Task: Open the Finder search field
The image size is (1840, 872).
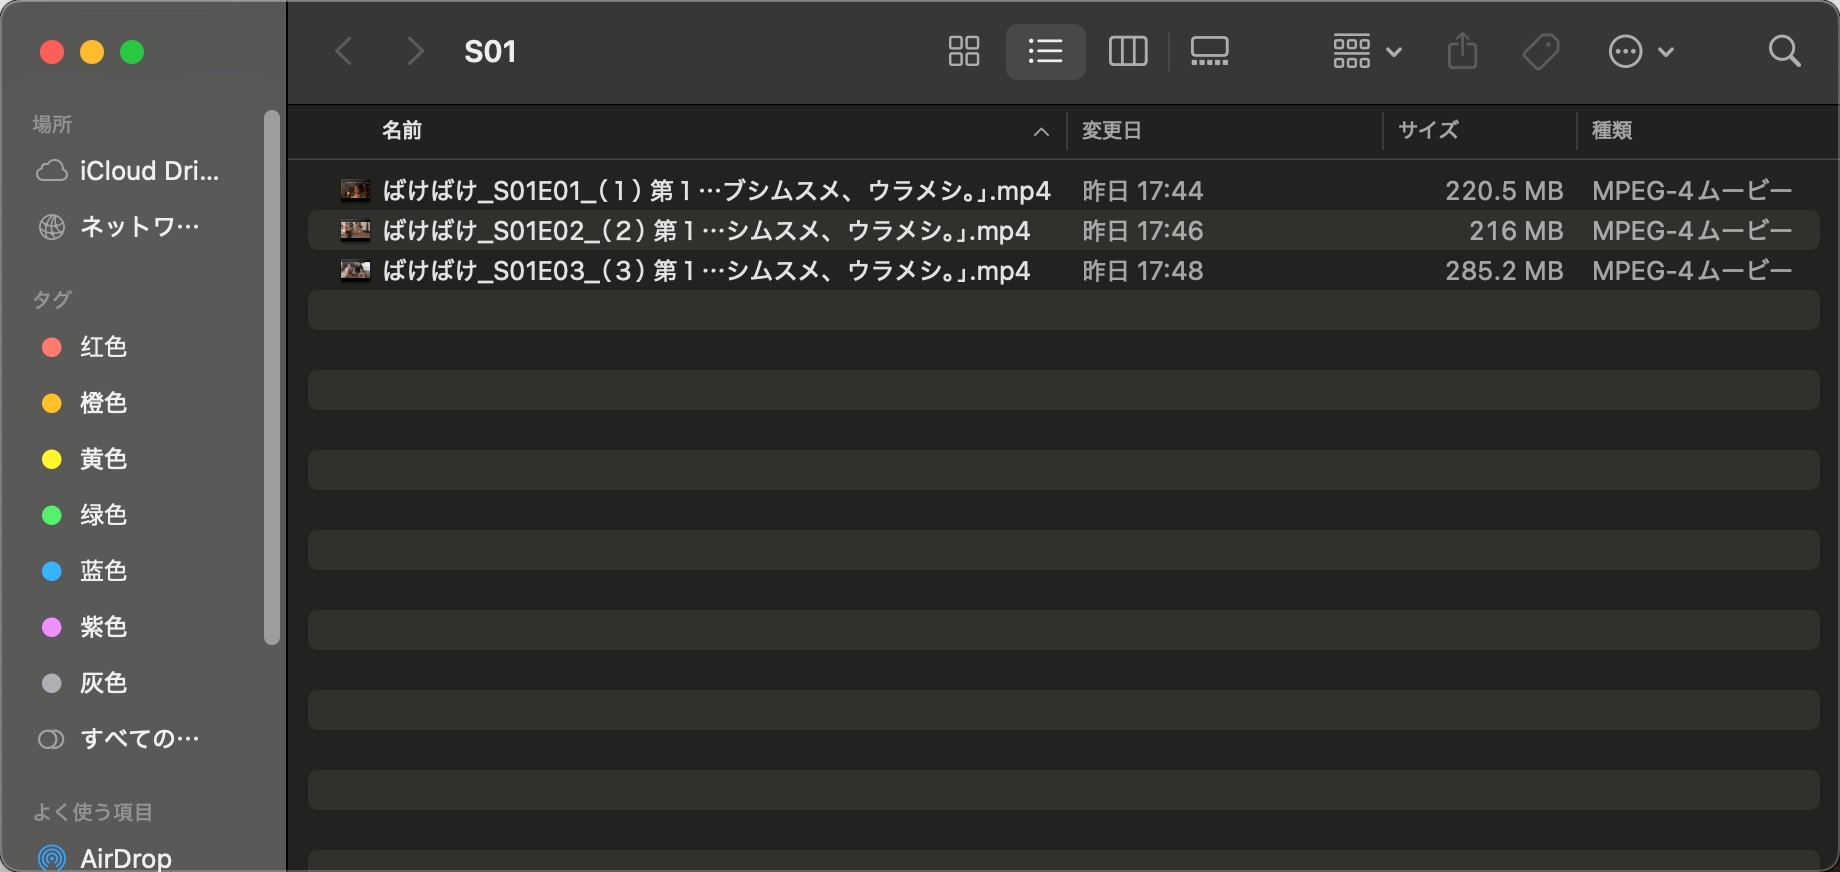Action: coord(1784,51)
